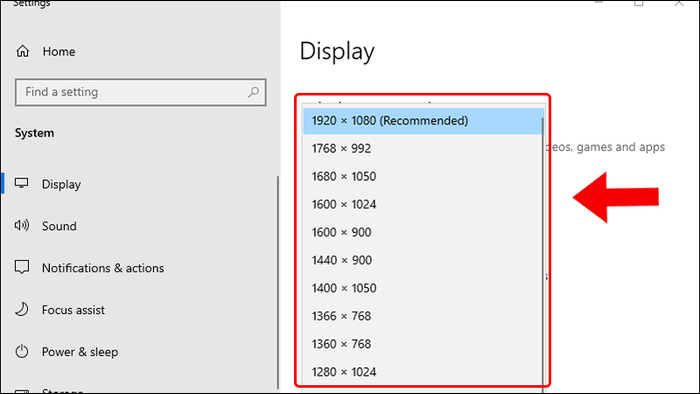Select the 1400 × 1050 resolution entry

point(422,288)
